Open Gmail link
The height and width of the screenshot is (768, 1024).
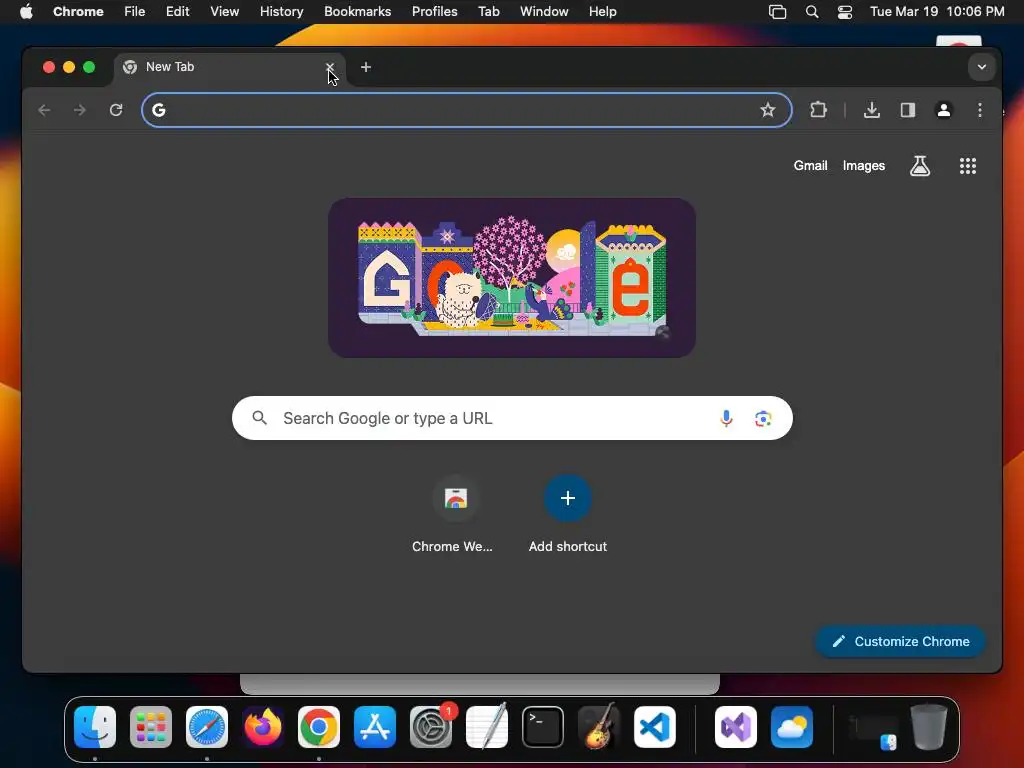[810, 166]
